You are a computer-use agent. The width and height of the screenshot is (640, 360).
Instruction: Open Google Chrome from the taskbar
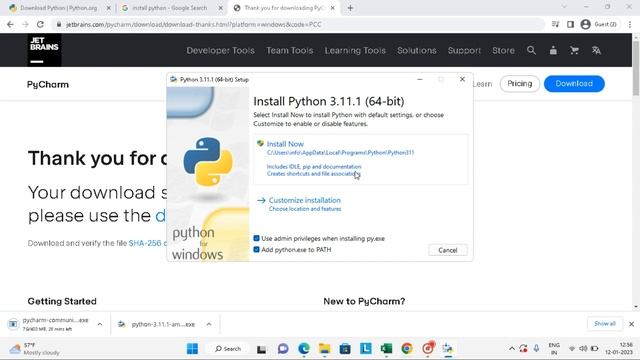[407, 349]
